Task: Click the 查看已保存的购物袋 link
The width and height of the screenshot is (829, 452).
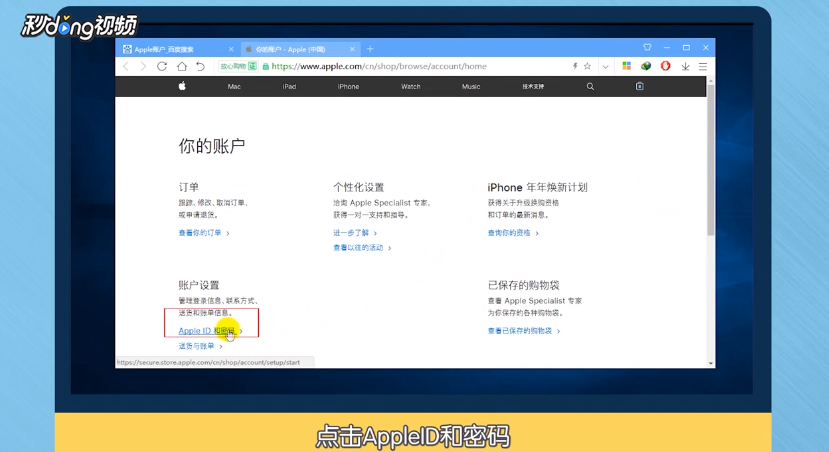Action: click(x=523, y=330)
